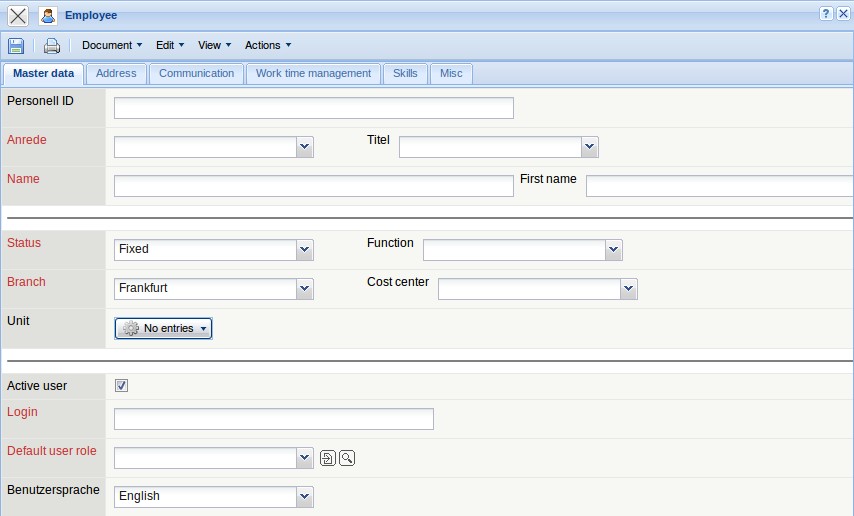The image size is (854, 516).
Task: Click the Save disk icon in toolbar
Action: [16, 45]
